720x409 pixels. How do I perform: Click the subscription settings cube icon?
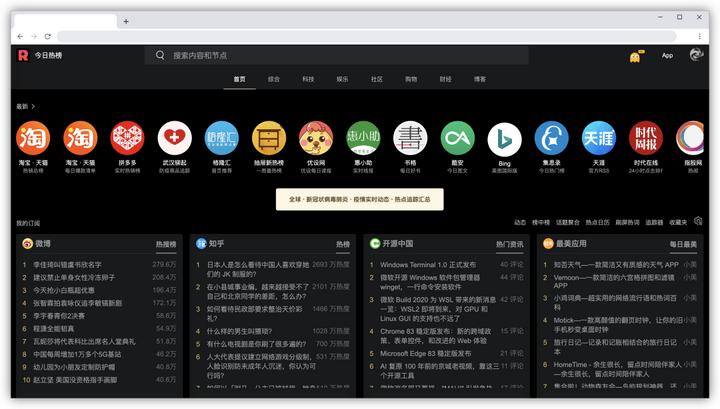pyautogui.click(x=698, y=221)
